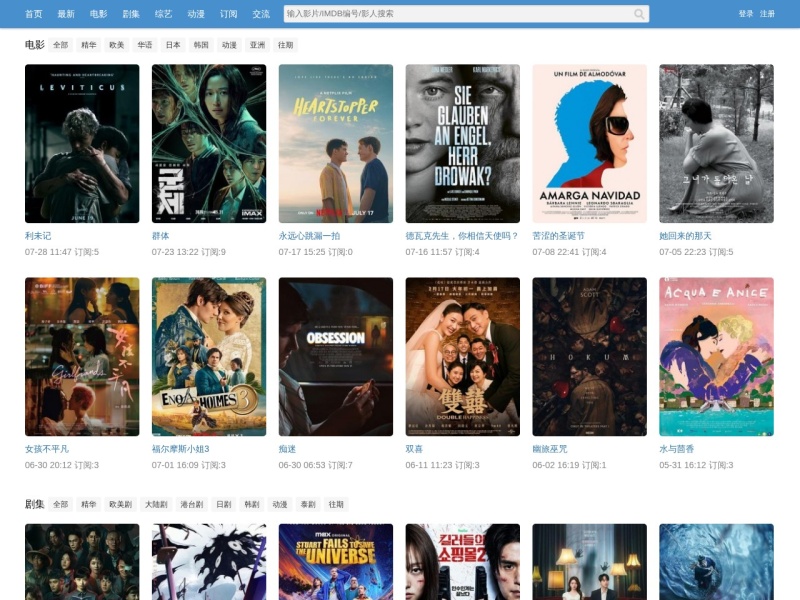
Task: Open the 交流 nav item
Action: click(261, 14)
